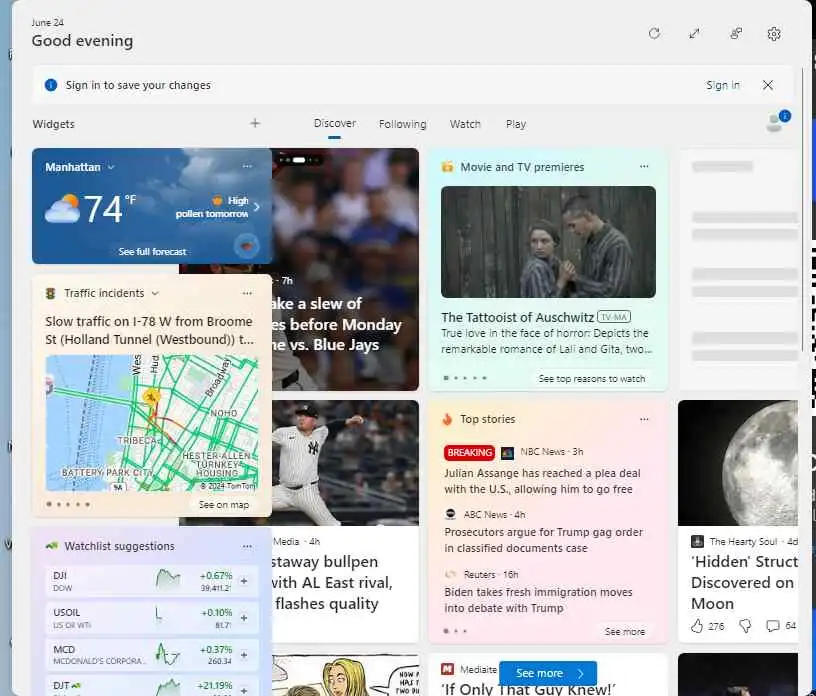Screen dimensions: 816x696
Task: Select first Movie premieres page dot
Action: coord(446,378)
